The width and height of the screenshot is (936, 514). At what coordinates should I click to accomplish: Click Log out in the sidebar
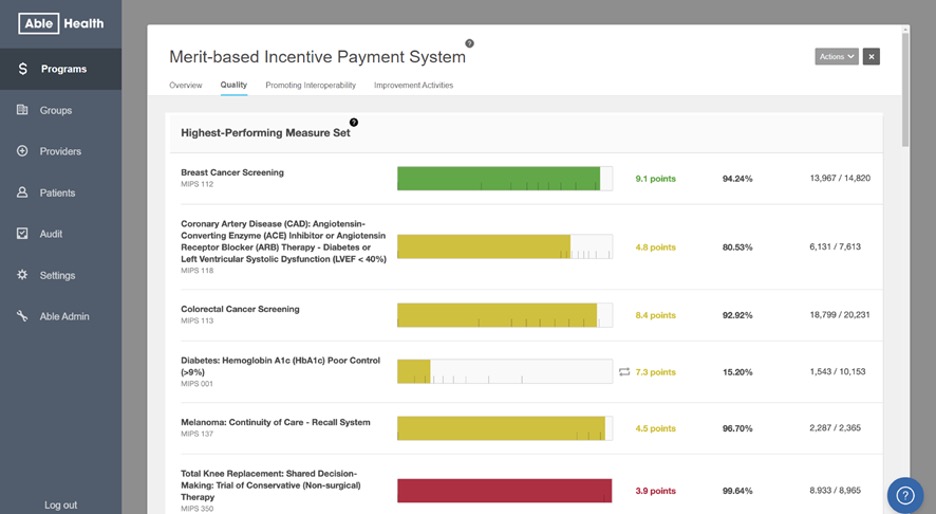coord(60,505)
